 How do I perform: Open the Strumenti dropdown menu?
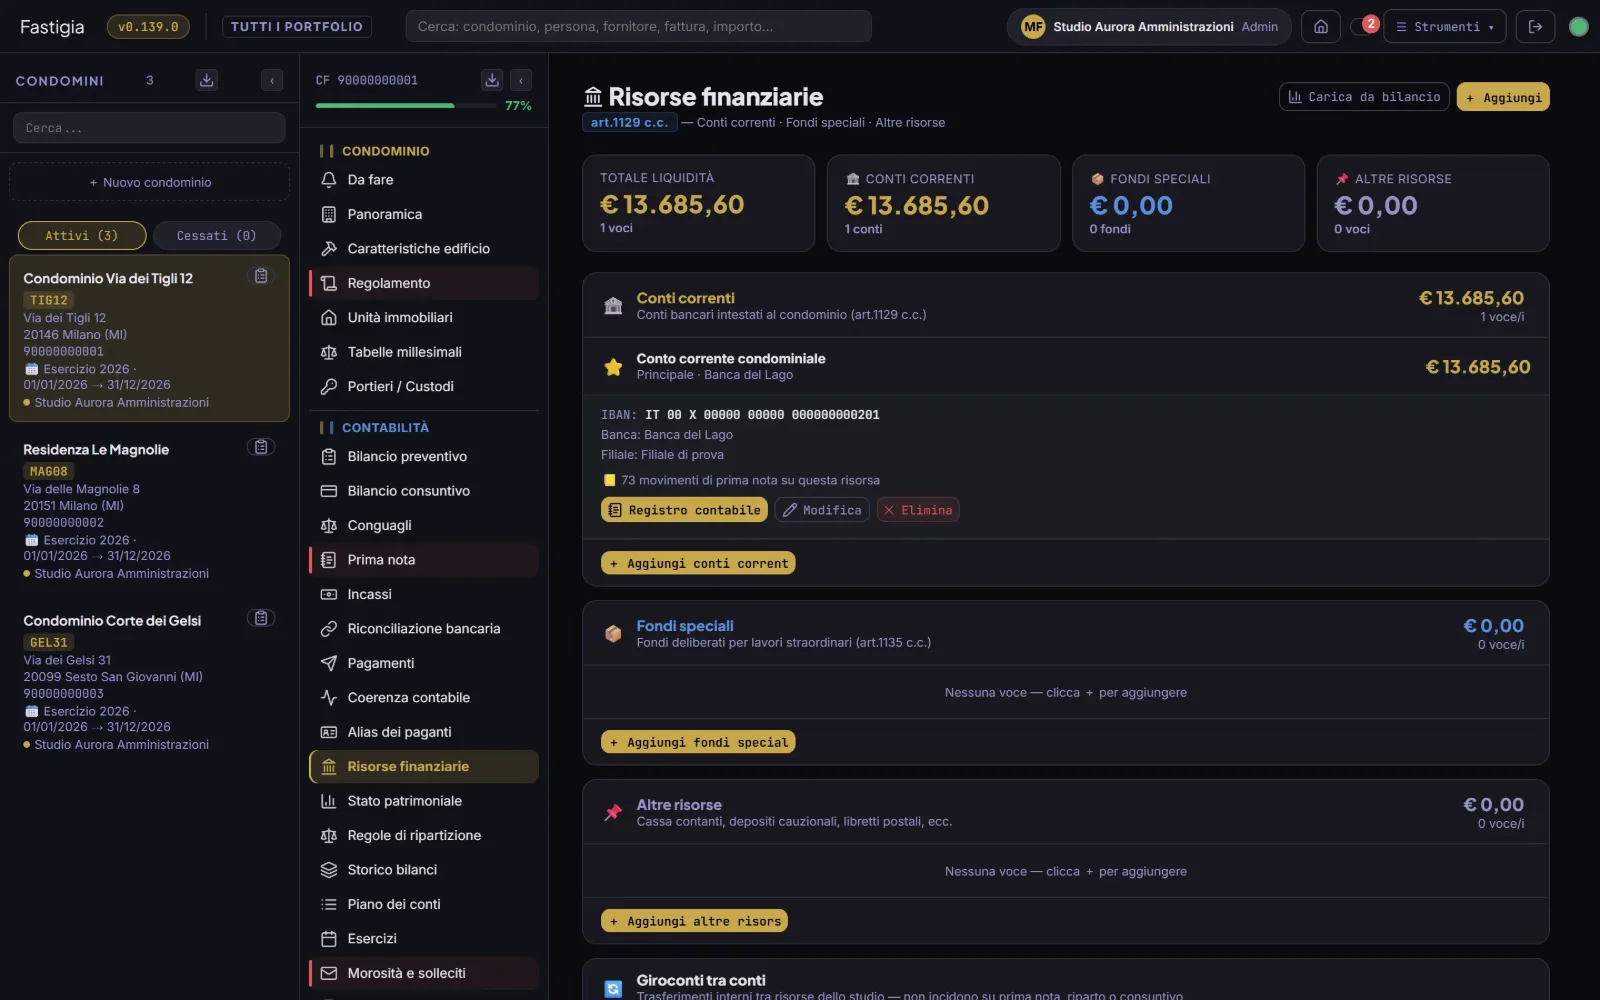click(1444, 27)
